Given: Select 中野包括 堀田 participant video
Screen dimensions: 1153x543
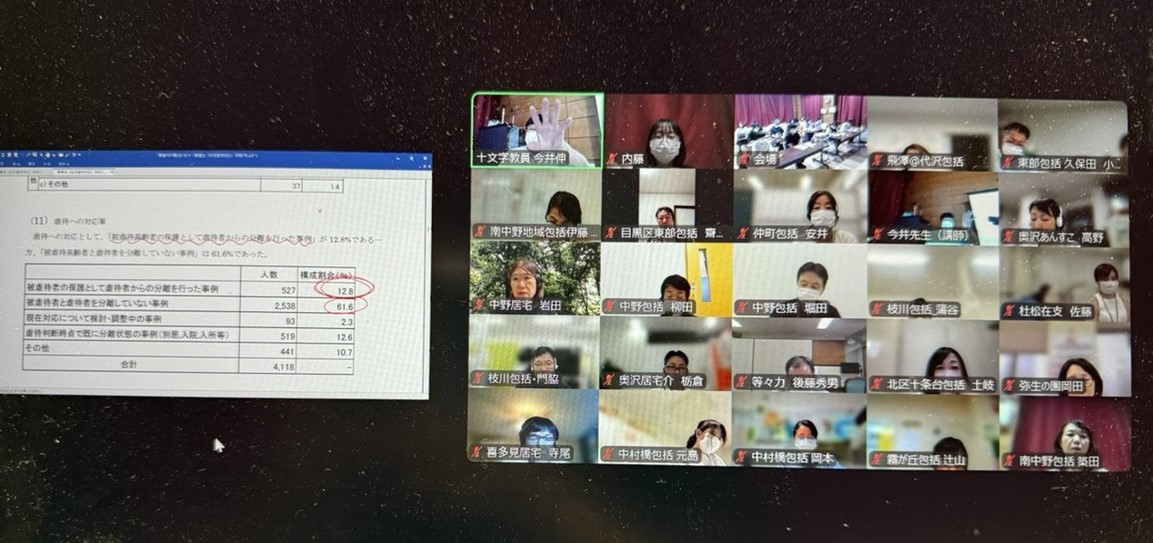Looking at the screenshot, I should (x=798, y=280).
